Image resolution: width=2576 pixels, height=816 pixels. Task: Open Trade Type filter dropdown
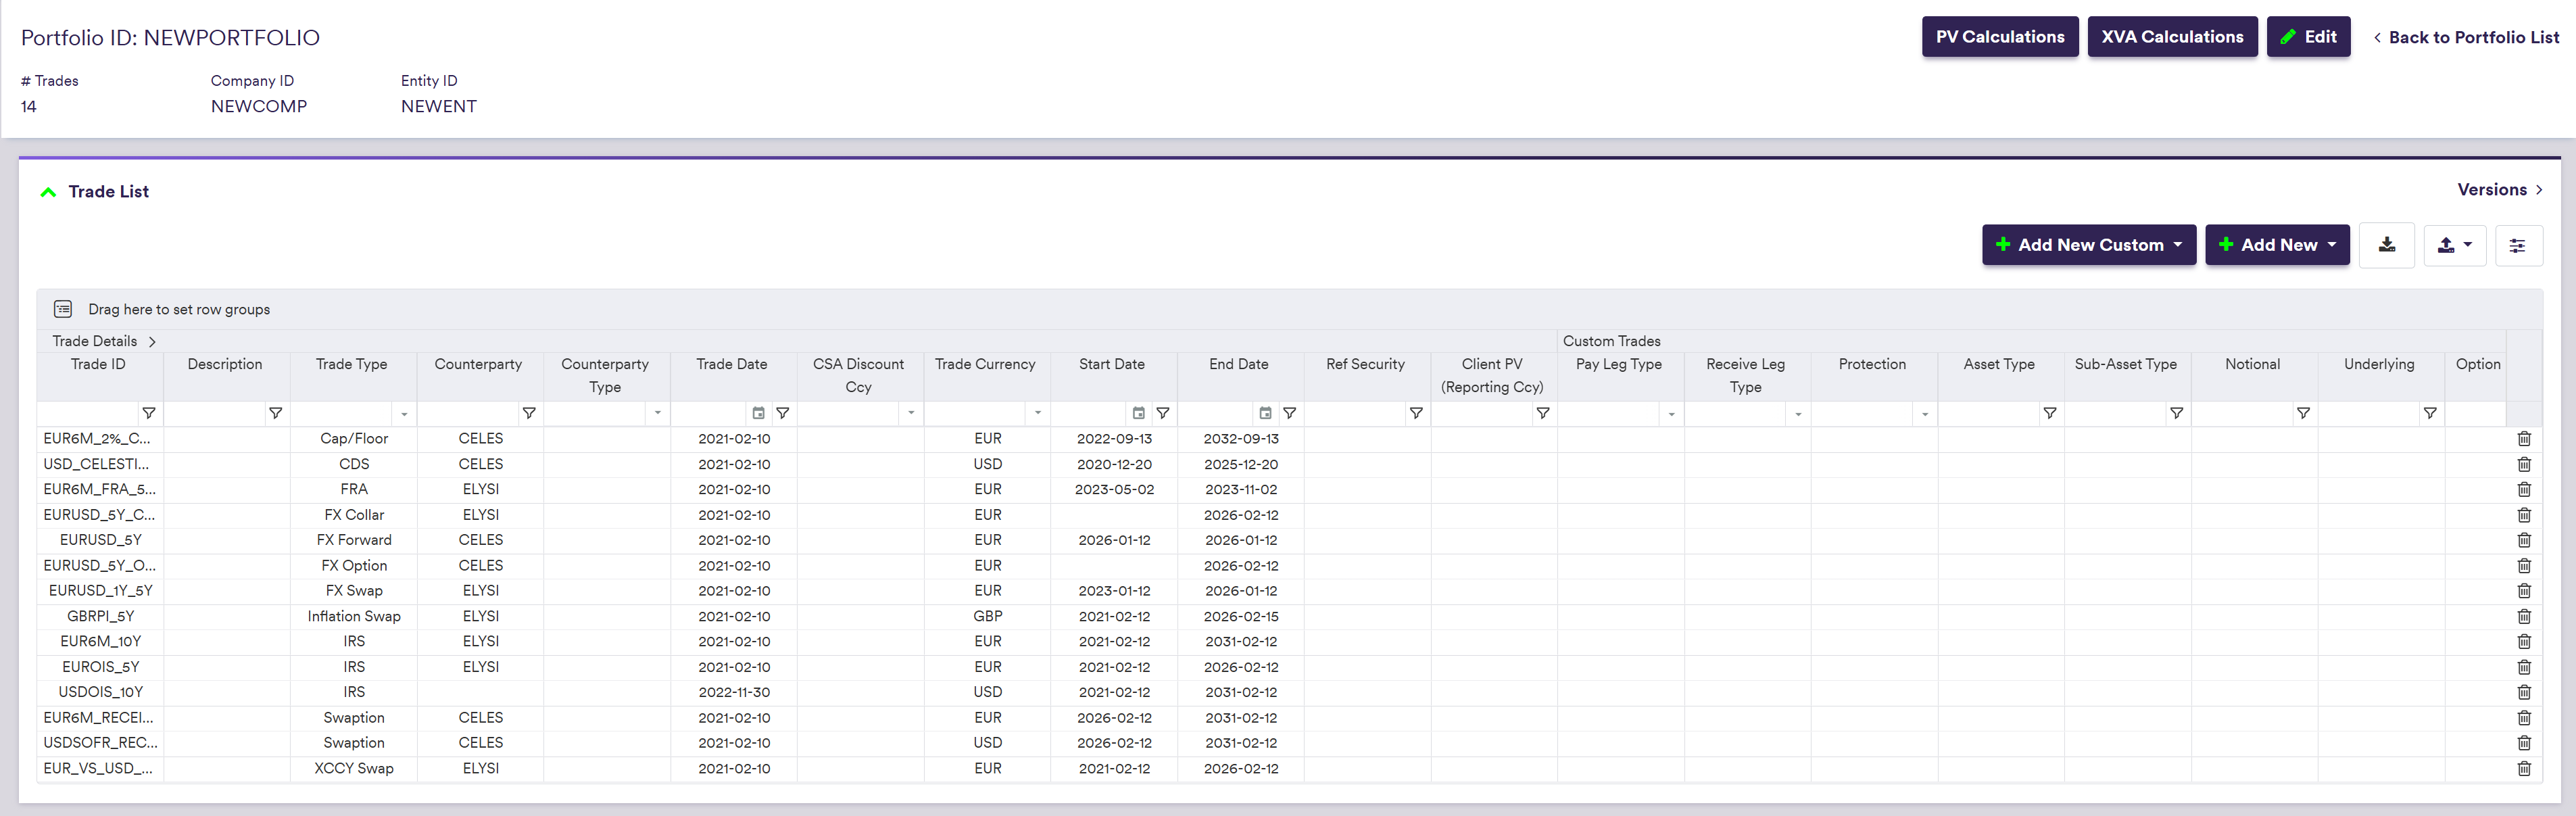(404, 413)
